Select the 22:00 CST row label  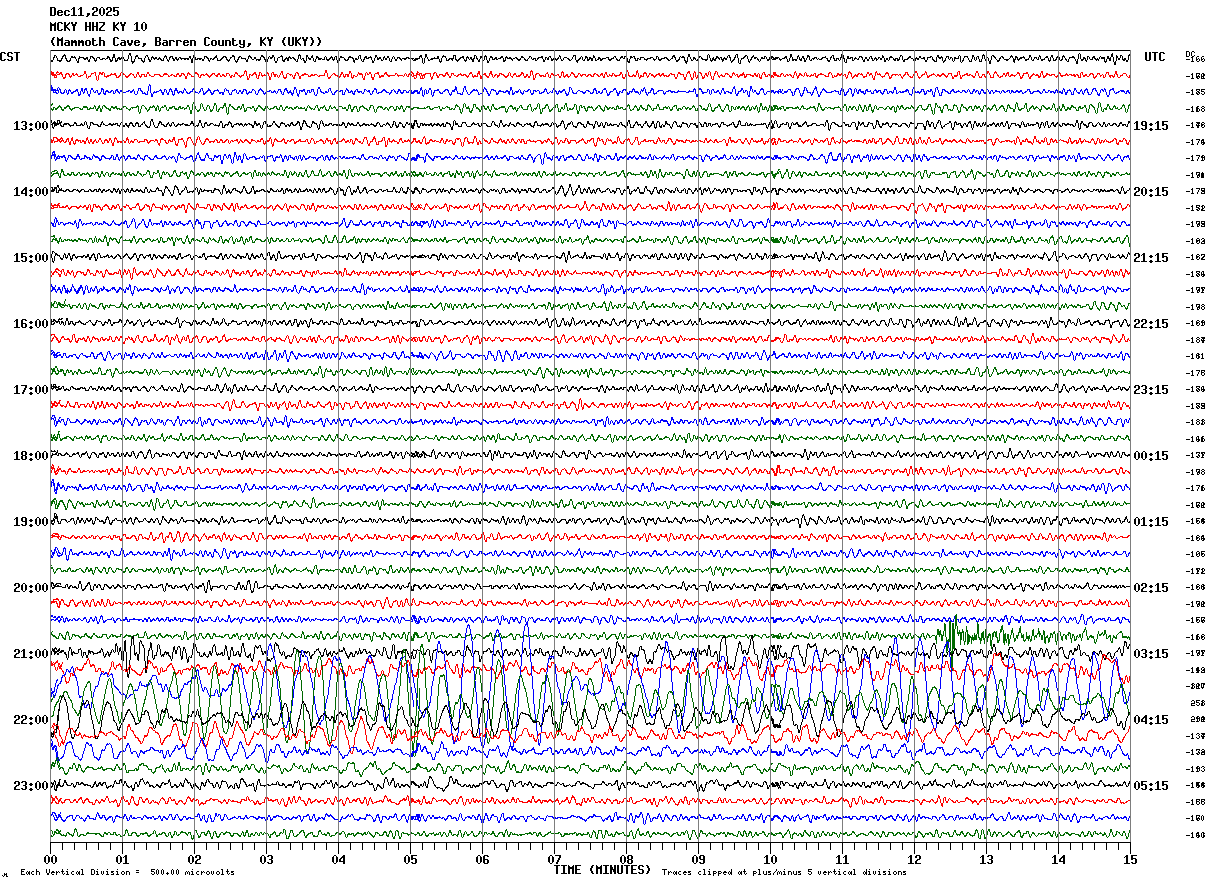click(x=31, y=720)
